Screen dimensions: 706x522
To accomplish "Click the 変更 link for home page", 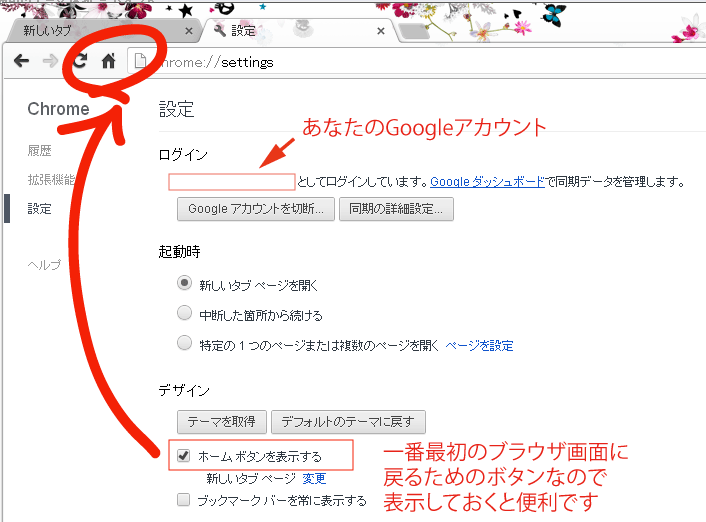I will (314, 478).
